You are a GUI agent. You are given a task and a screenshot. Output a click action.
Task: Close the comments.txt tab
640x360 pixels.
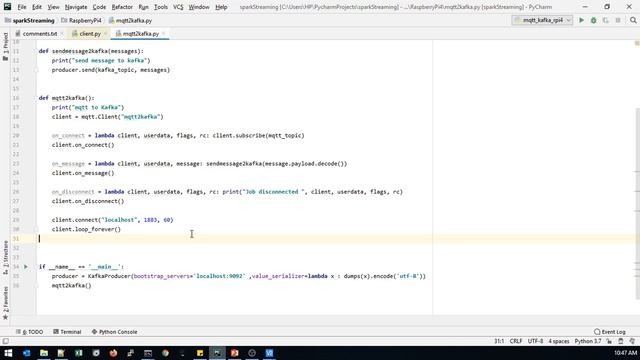pyautogui.click(x=62, y=33)
